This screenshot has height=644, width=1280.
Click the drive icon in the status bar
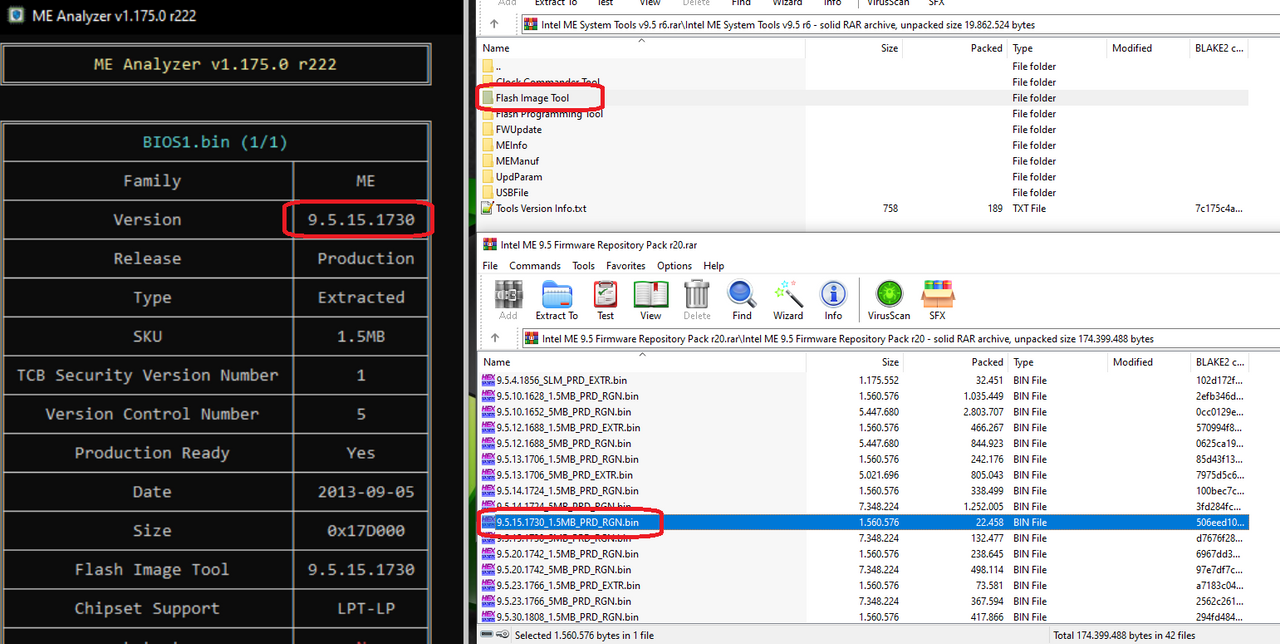point(485,635)
